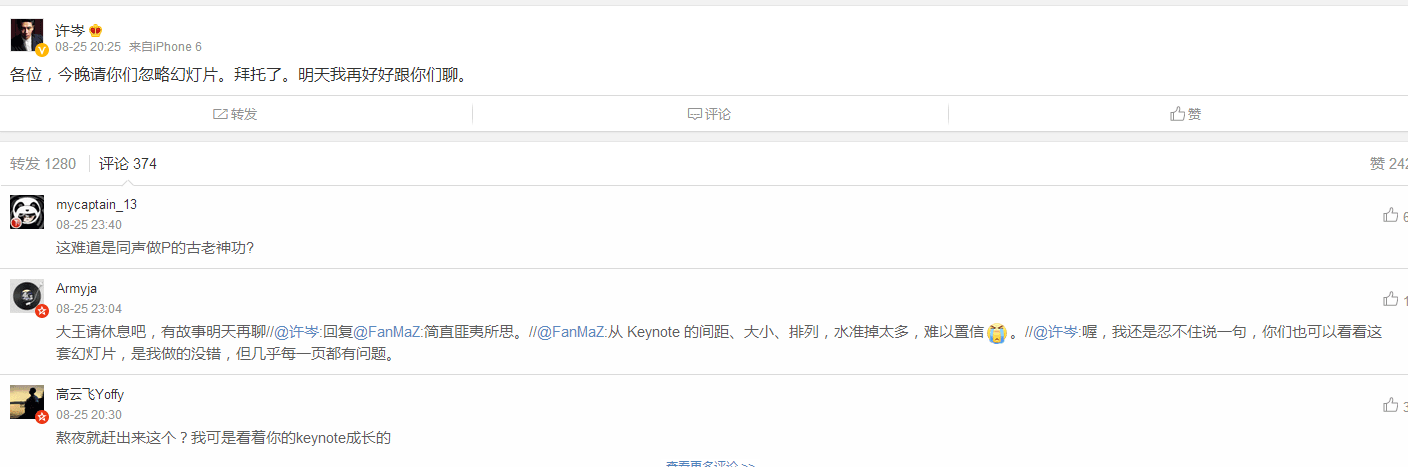This screenshot has width=1408, height=467.
Task: Click the crown membership badge next to 许岑
Action: [x=96, y=31]
